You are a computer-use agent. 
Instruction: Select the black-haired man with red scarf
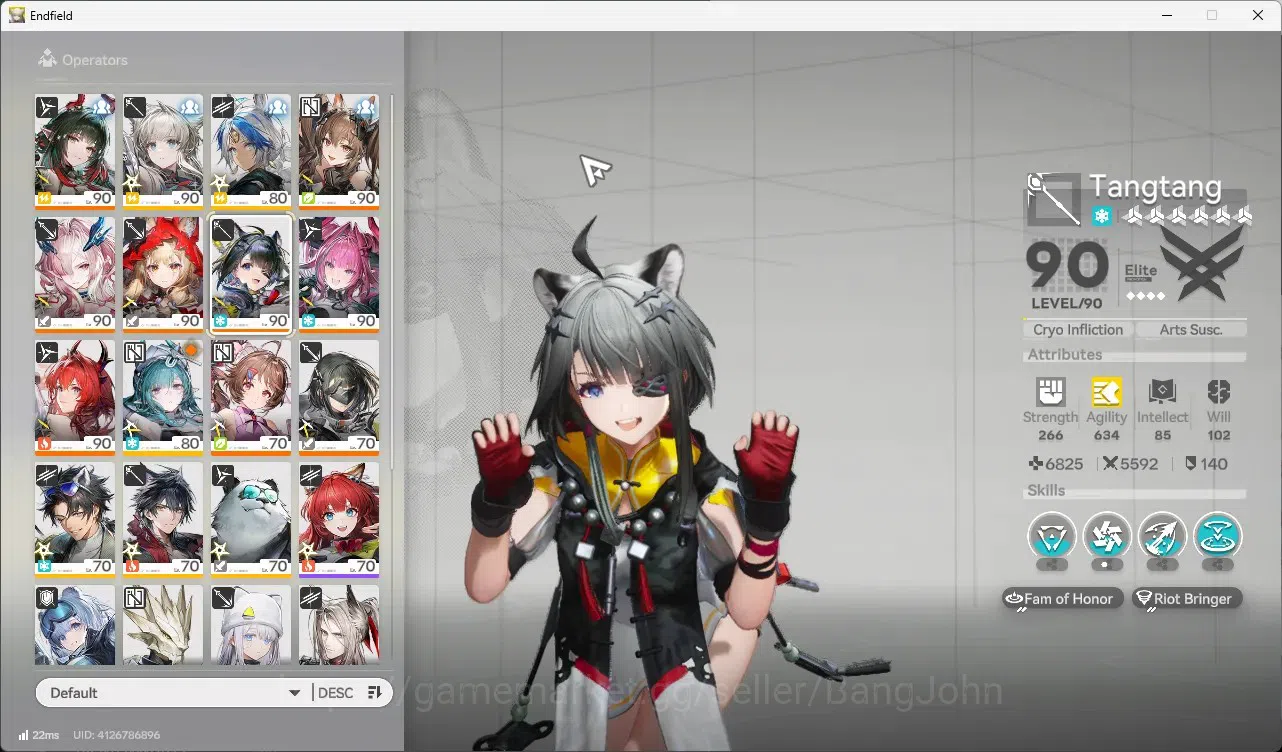(x=163, y=520)
